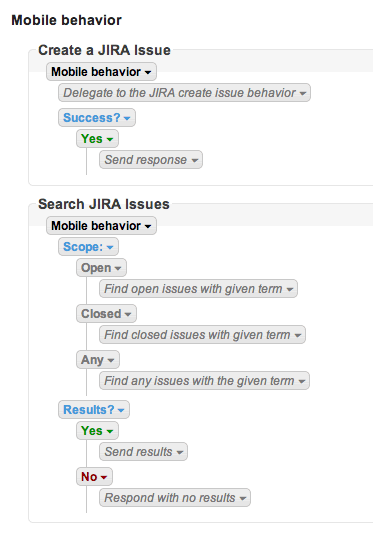Select the Open scope option

(101, 268)
